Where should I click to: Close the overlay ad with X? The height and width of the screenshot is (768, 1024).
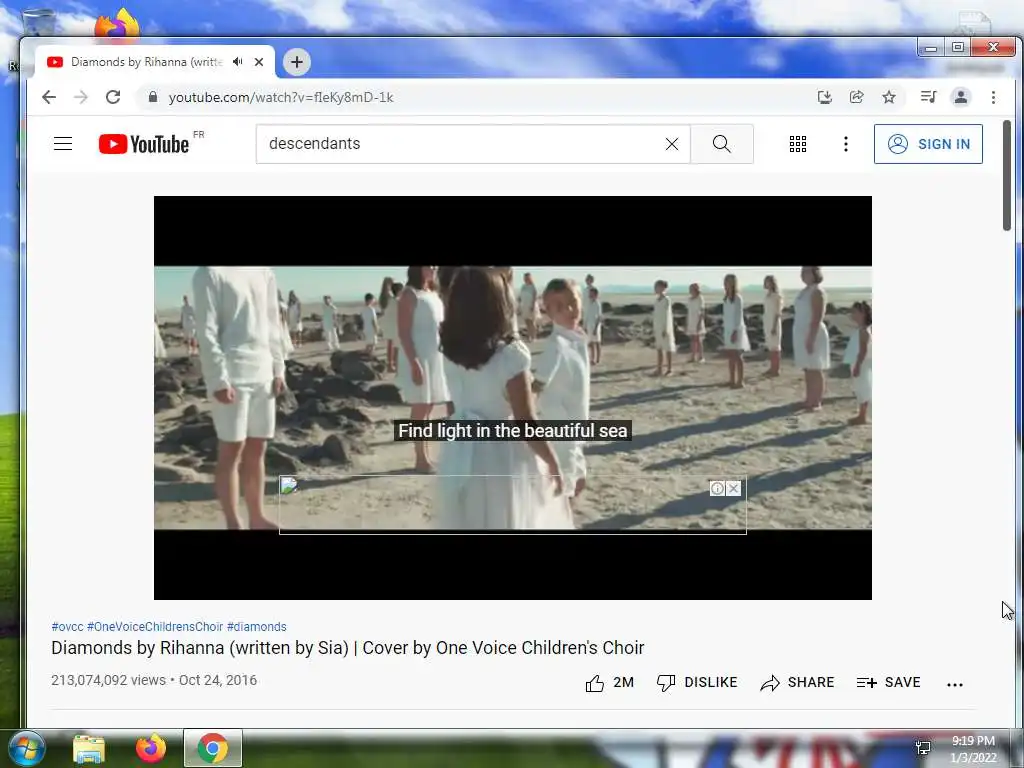[733, 488]
